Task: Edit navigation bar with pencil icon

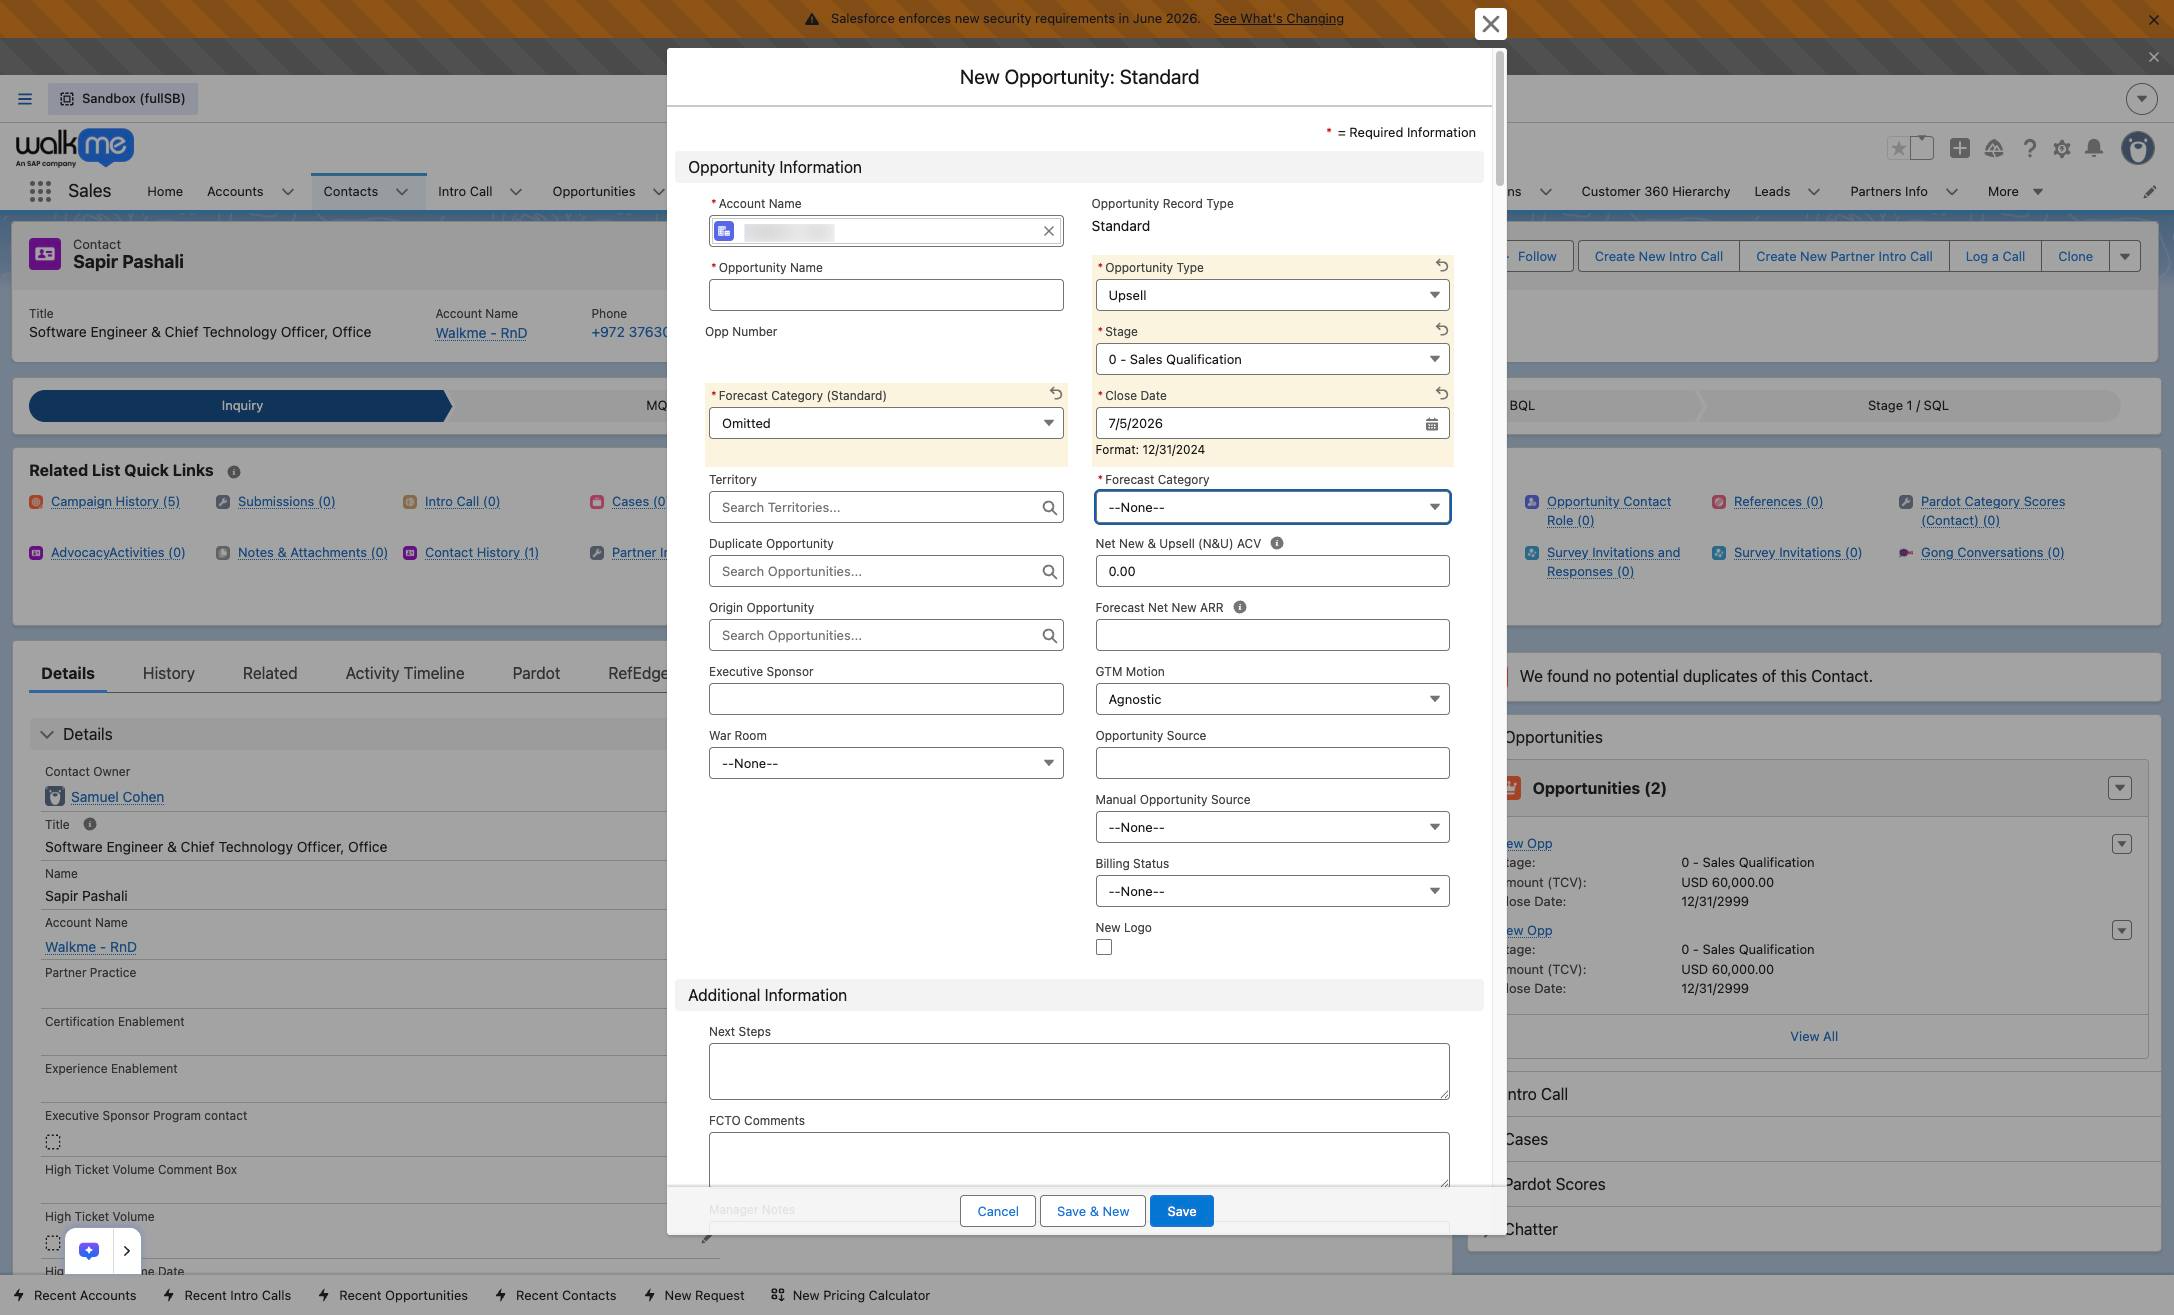Action: coord(2149,192)
